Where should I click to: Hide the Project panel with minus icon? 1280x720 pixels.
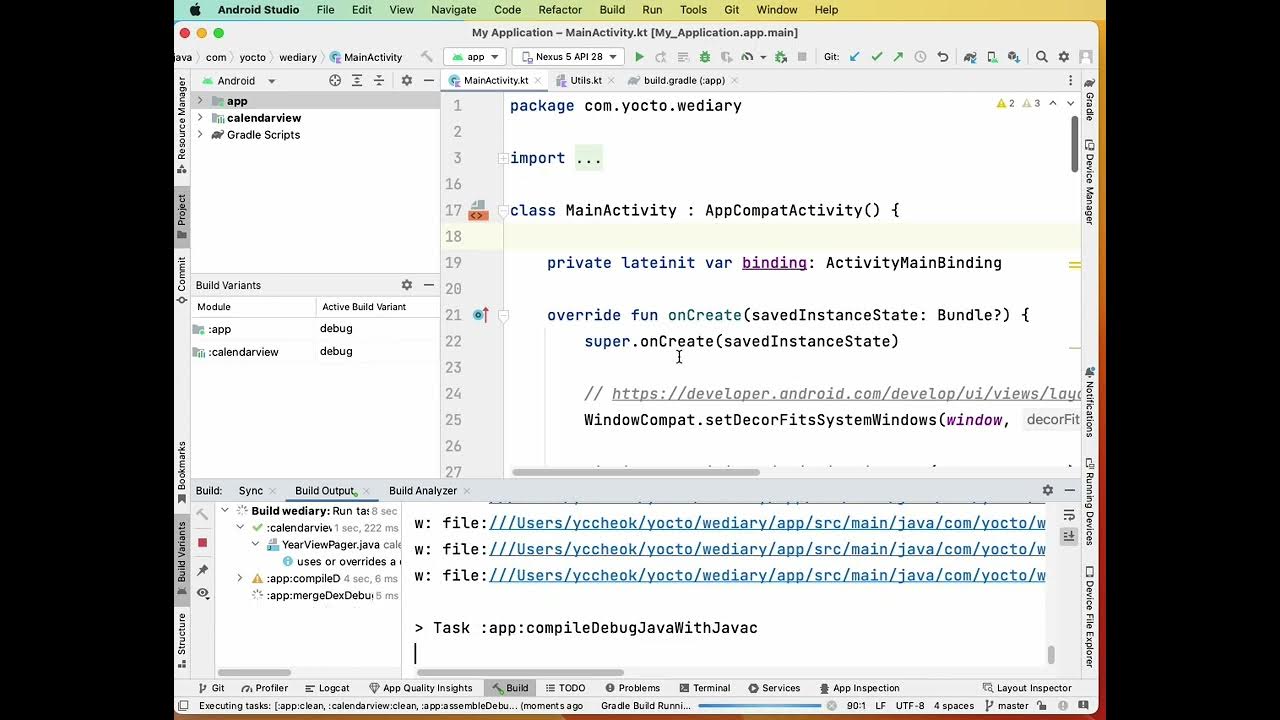click(428, 80)
